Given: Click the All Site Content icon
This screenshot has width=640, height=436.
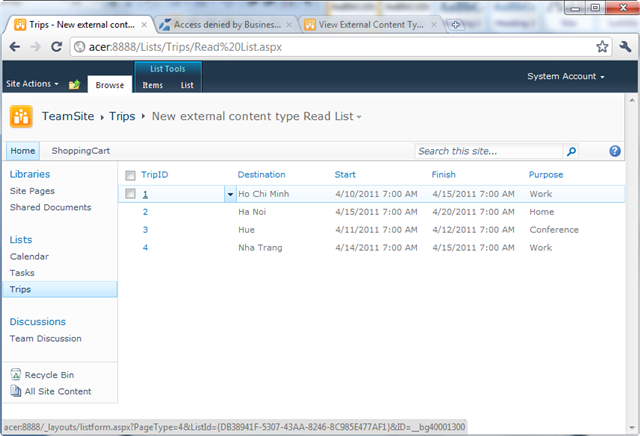Looking at the screenshot, I should 16,391.
